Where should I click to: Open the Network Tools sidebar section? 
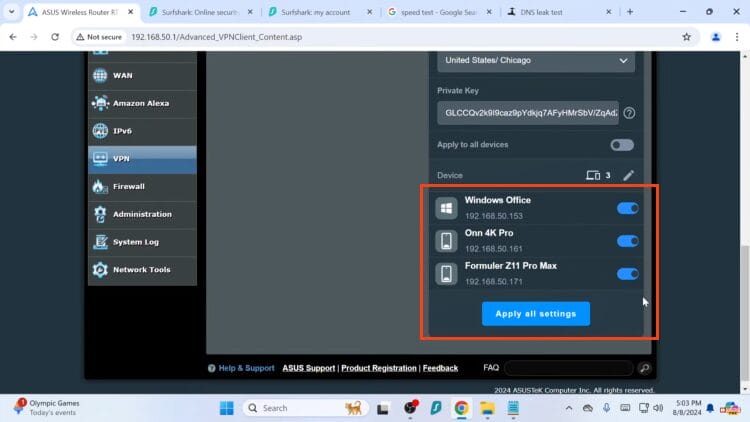[142, 270]
